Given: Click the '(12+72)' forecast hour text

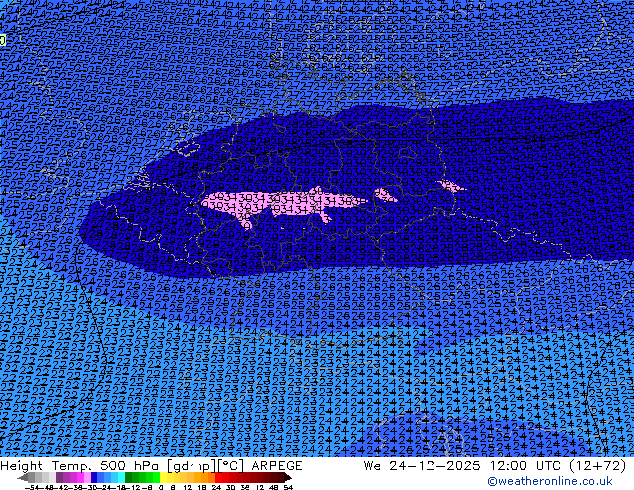Looking at the screenshot, I should pyautogui.click(x=598, y=466).
